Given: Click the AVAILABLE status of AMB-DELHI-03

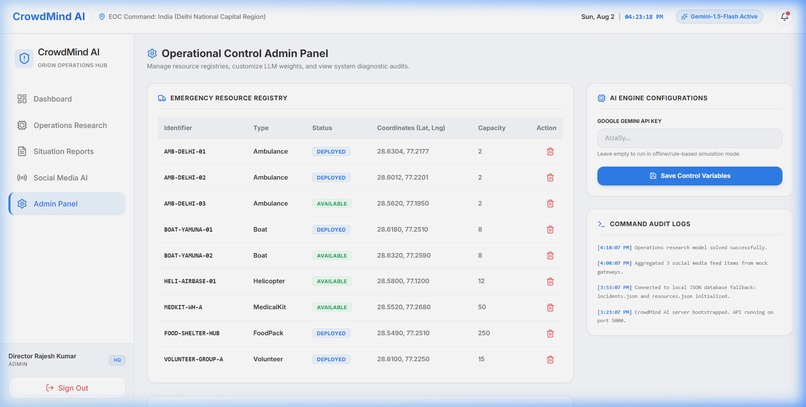Looking at the screenshot, I should 332,204.
